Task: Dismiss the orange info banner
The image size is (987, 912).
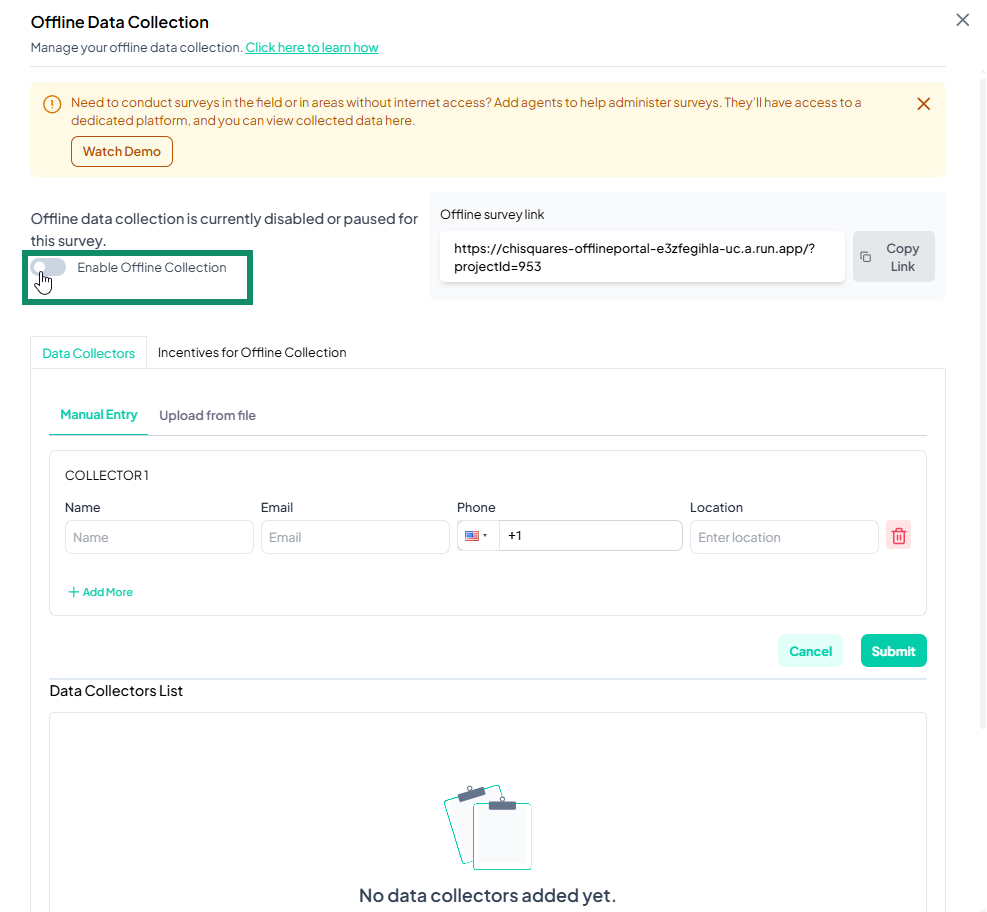Action: click(923, 104)
